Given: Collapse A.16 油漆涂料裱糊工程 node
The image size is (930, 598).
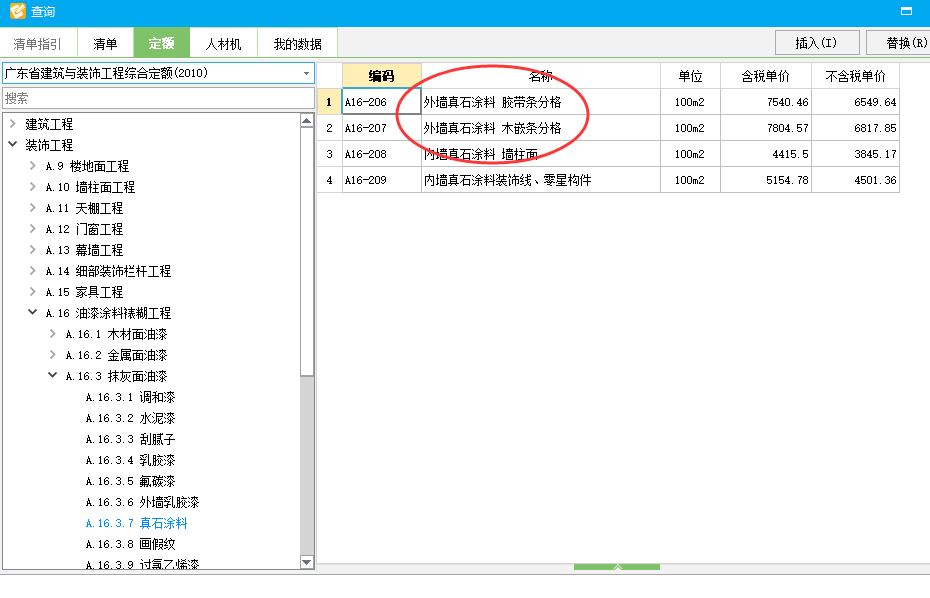Looking at the screenshot, I should (33, 313).
